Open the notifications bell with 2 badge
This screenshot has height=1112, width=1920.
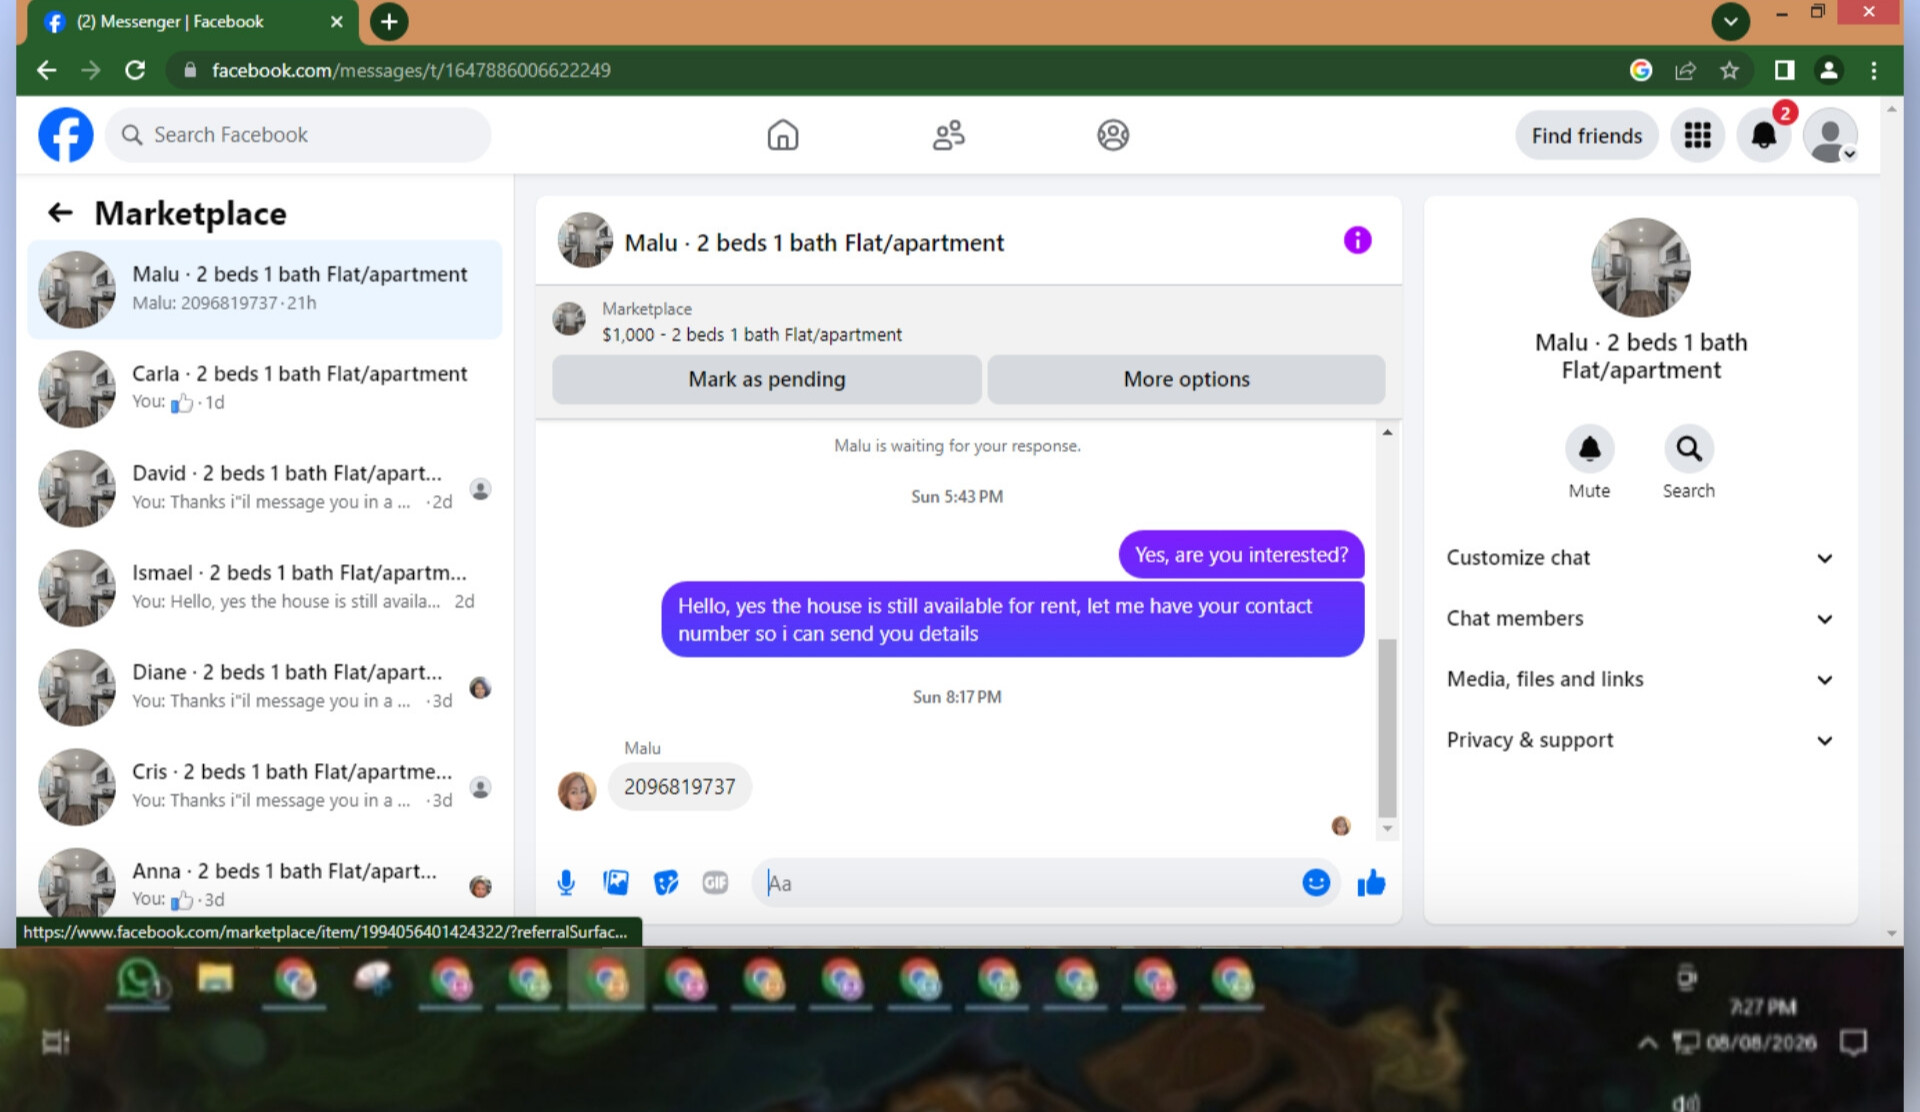coord(1764,135)
